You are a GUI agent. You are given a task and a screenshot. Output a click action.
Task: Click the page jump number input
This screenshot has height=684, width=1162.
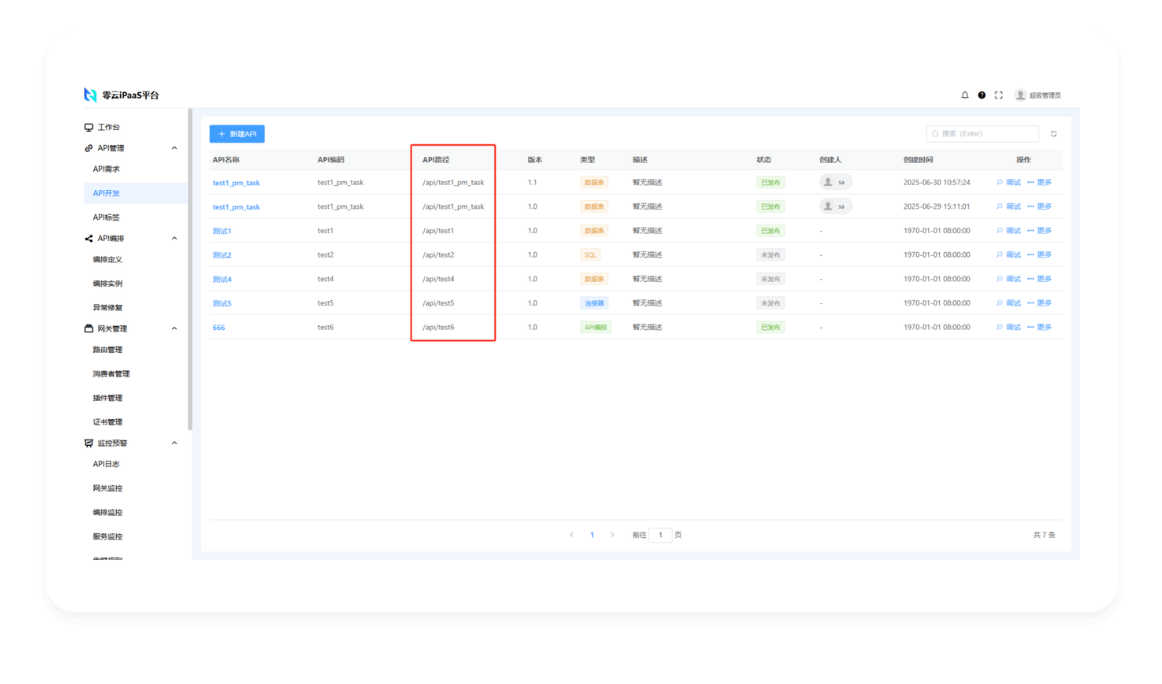[x=661, y=535]
